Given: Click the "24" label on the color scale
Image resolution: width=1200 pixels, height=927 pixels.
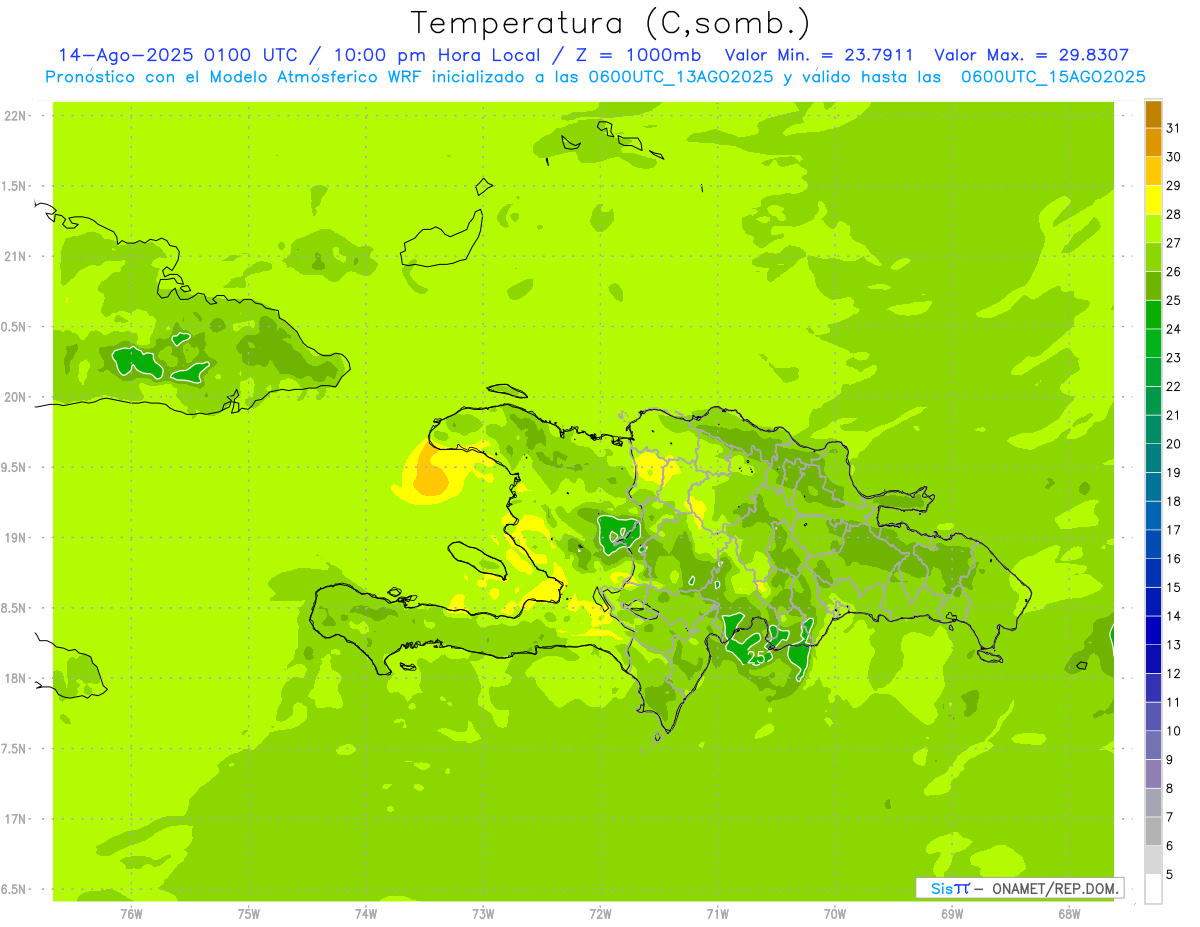Looking at the screenshot, I should pyautogui.click(x=1174, y=329).
